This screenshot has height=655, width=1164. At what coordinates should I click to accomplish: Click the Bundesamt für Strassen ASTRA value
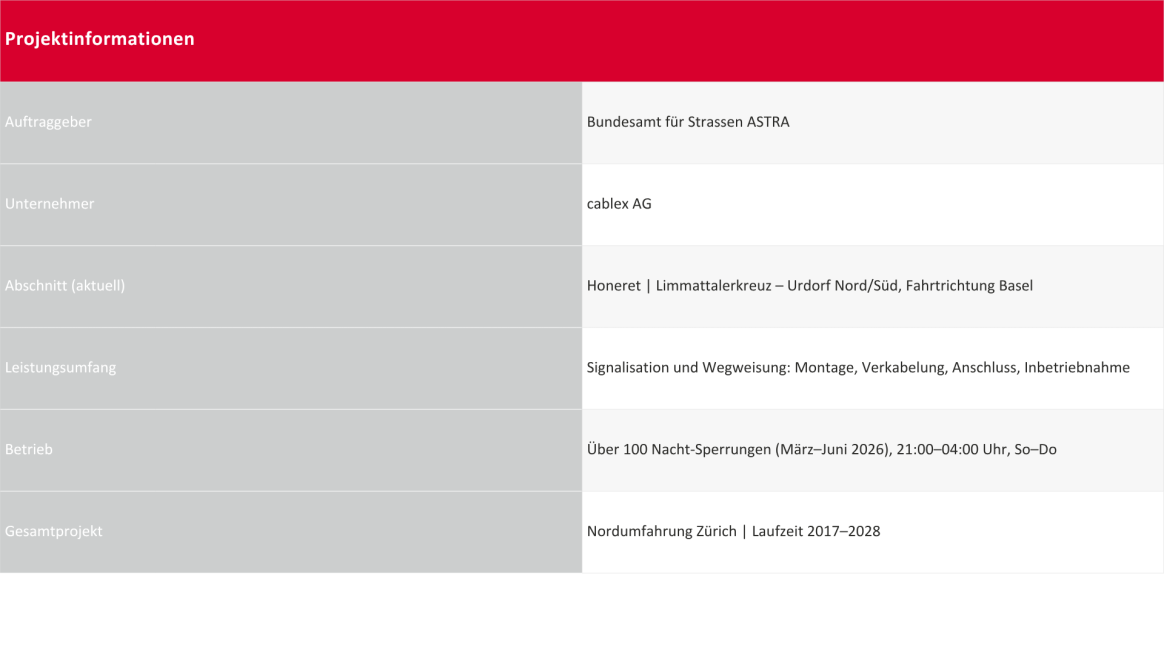688,122
